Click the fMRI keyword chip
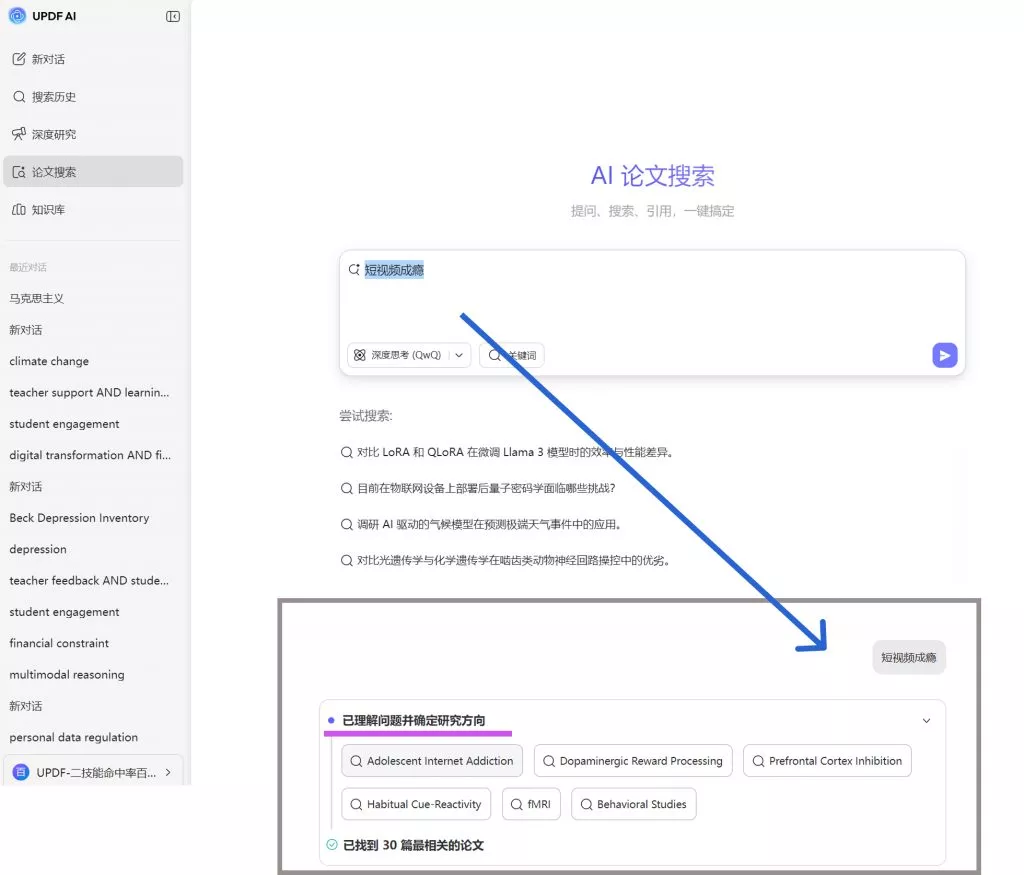Image resolution: width=1024 pixels, height=875 pixels. click(x=531, y=804)
